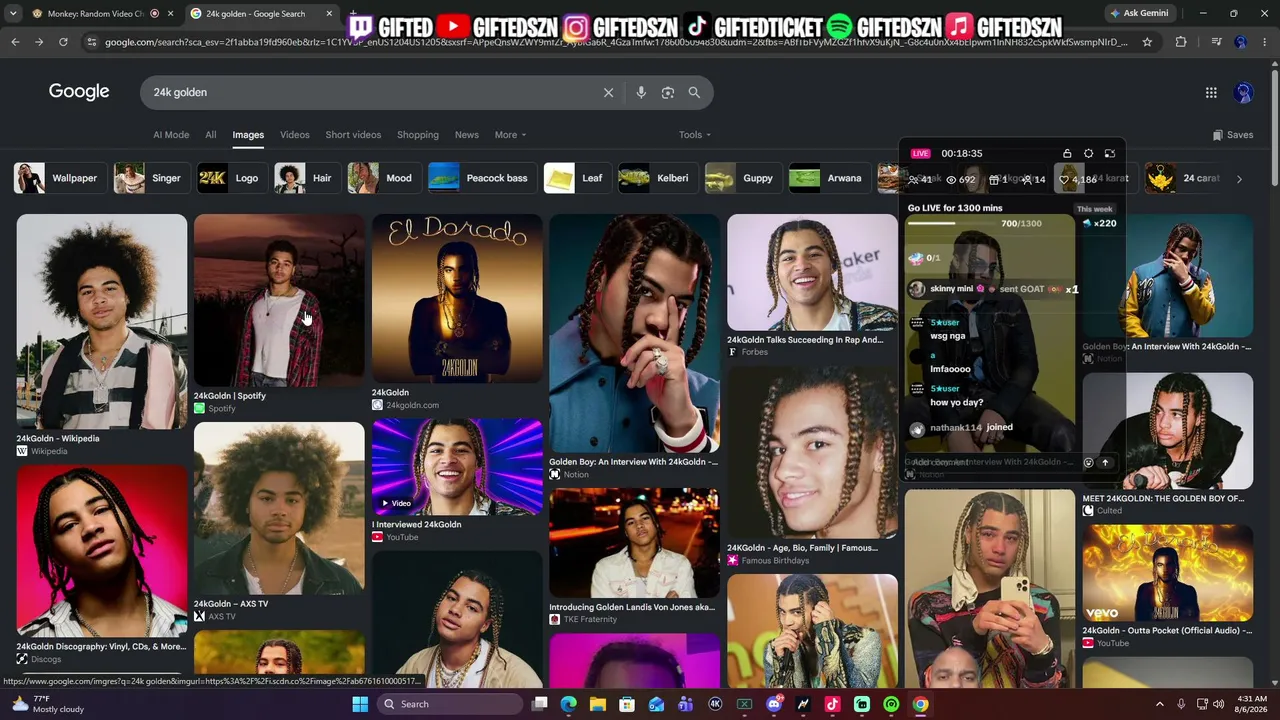Open the emoji picker in the live comment box
Viewport: 1280px width, 720px height.
(x=1089, y=462)
